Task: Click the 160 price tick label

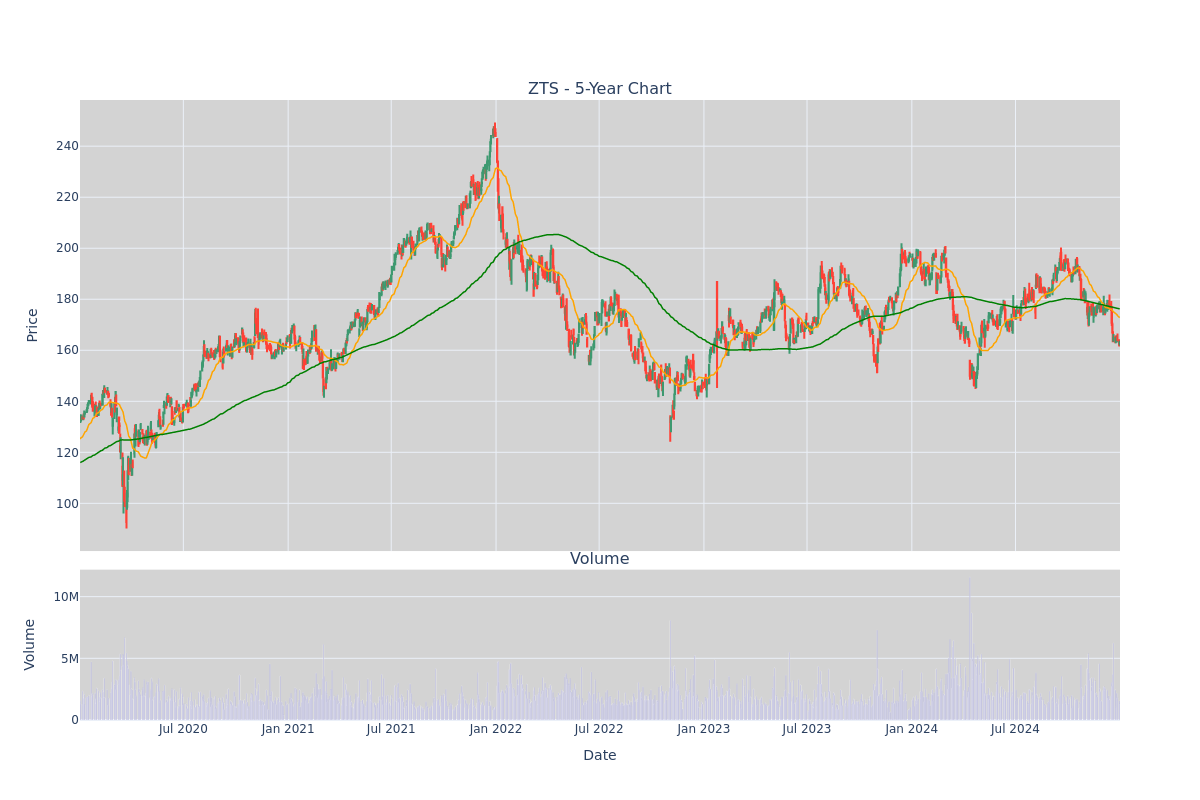Action: [67, 350]
